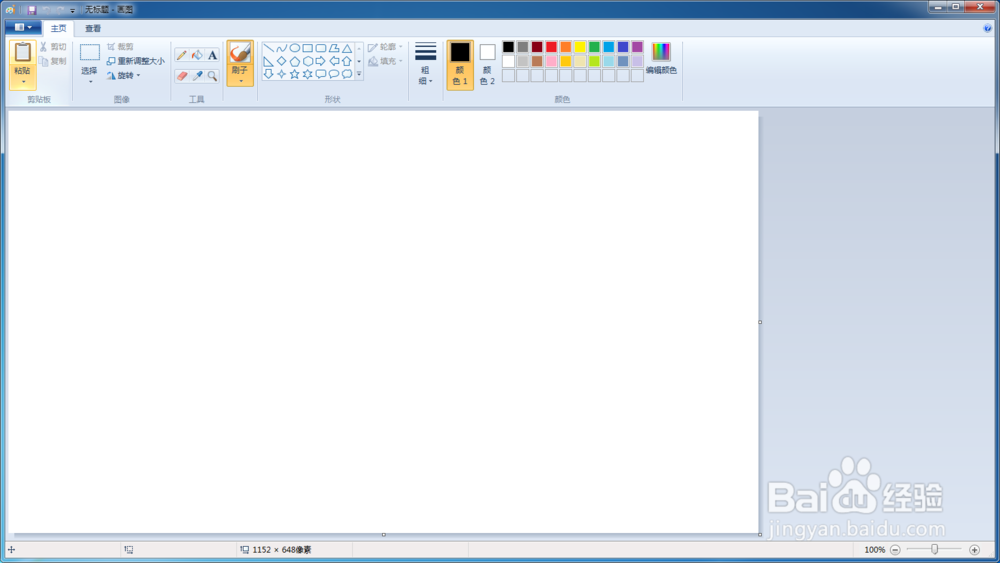This screenshot has width=1000, height=563.
Task: Expand the Brushes (刷子) dropdown arrow
Action: point(240,81)
